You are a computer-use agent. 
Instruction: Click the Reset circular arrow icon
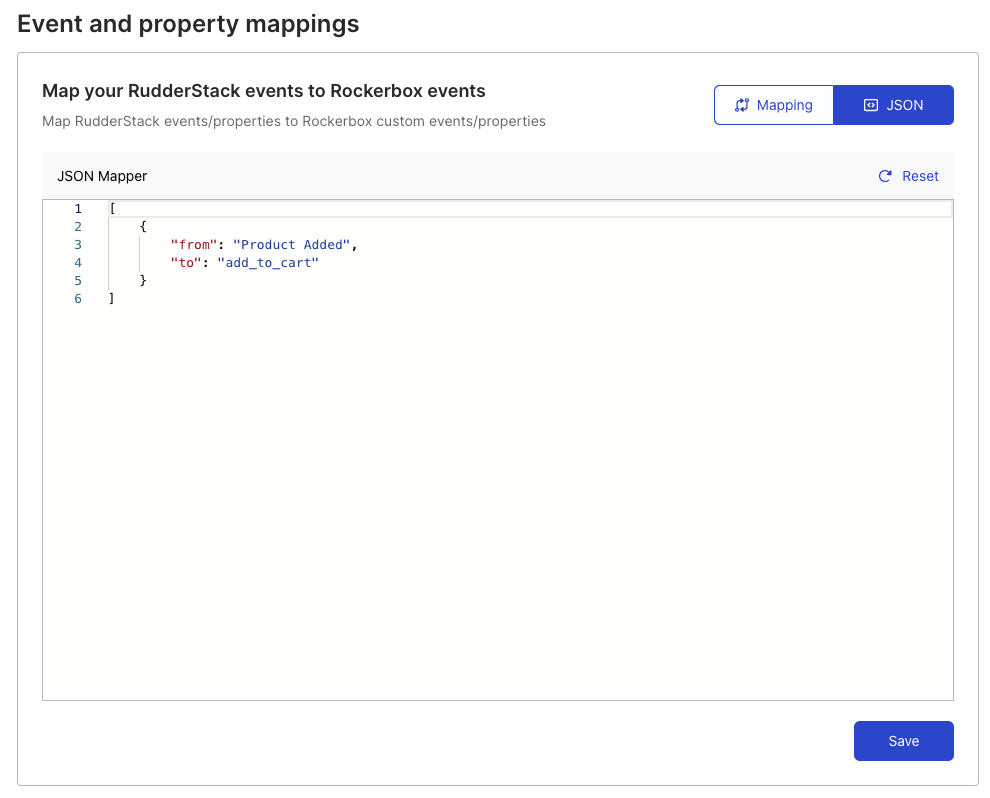[x=885, y=176]
